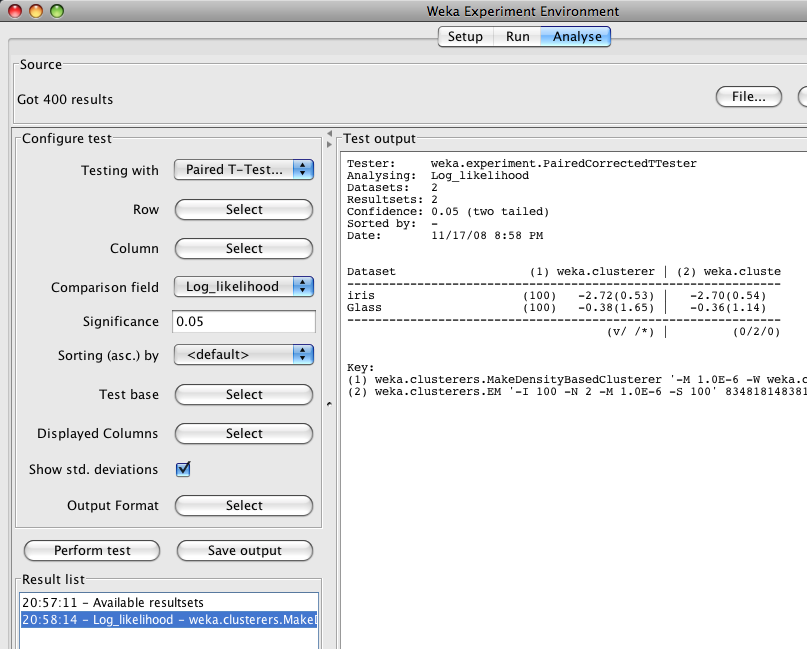Collapse the left pane using the left arrow
The height and width of the screenshot is (649, 807).
point(329,134)
